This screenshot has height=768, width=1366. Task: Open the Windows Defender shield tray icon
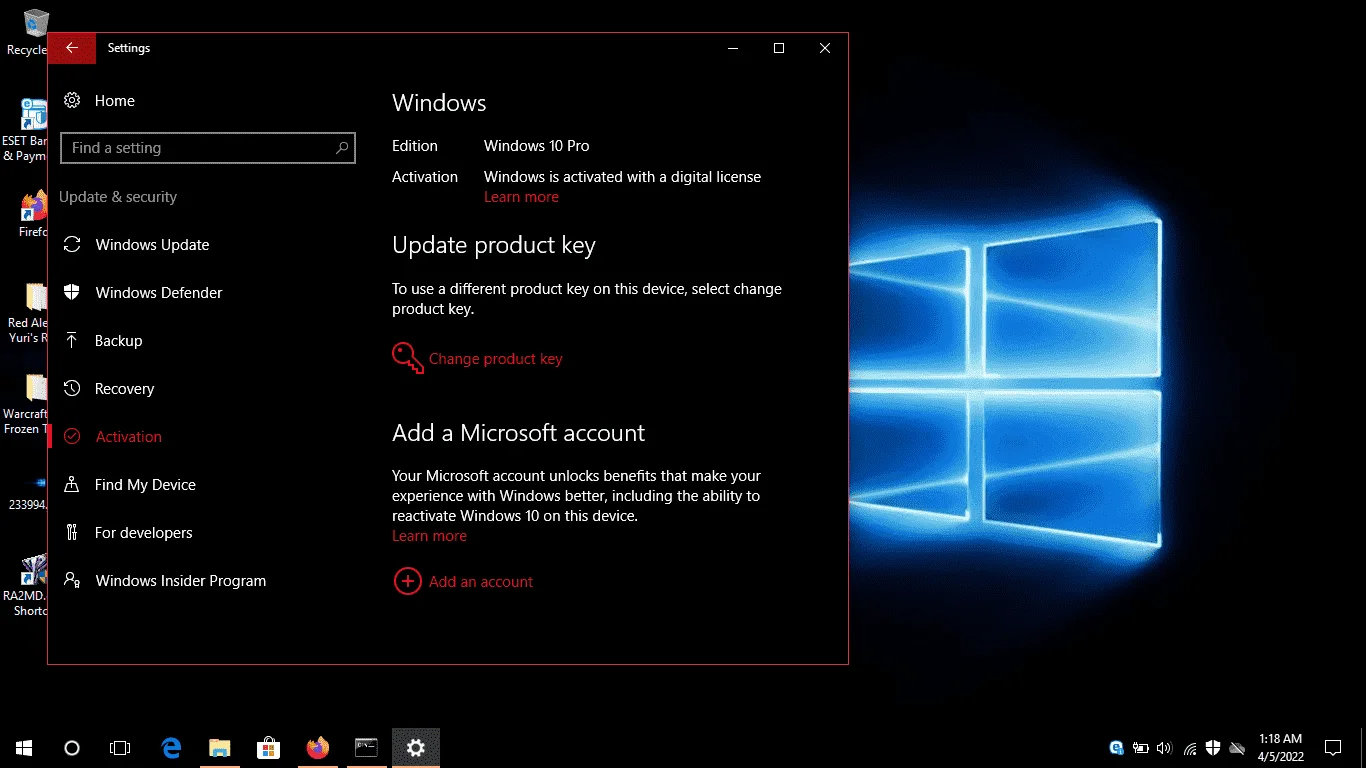point(1213,748)
